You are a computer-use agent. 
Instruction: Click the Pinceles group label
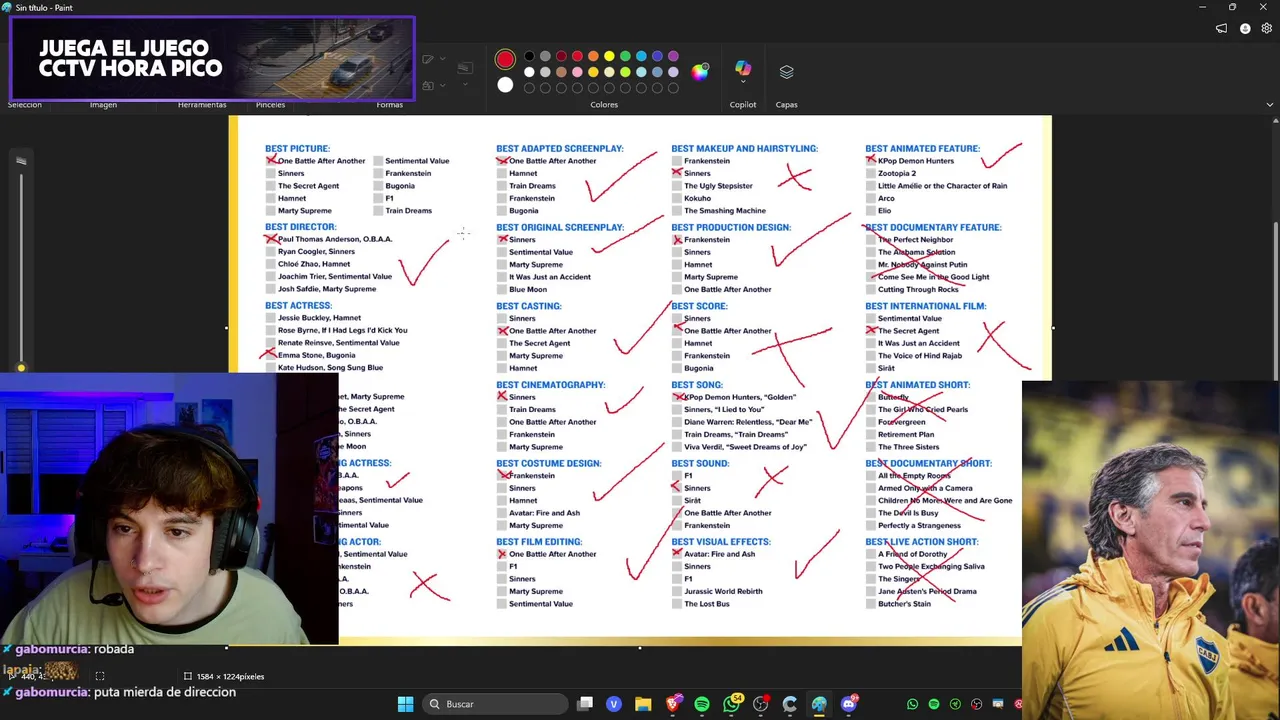[270, 104]
